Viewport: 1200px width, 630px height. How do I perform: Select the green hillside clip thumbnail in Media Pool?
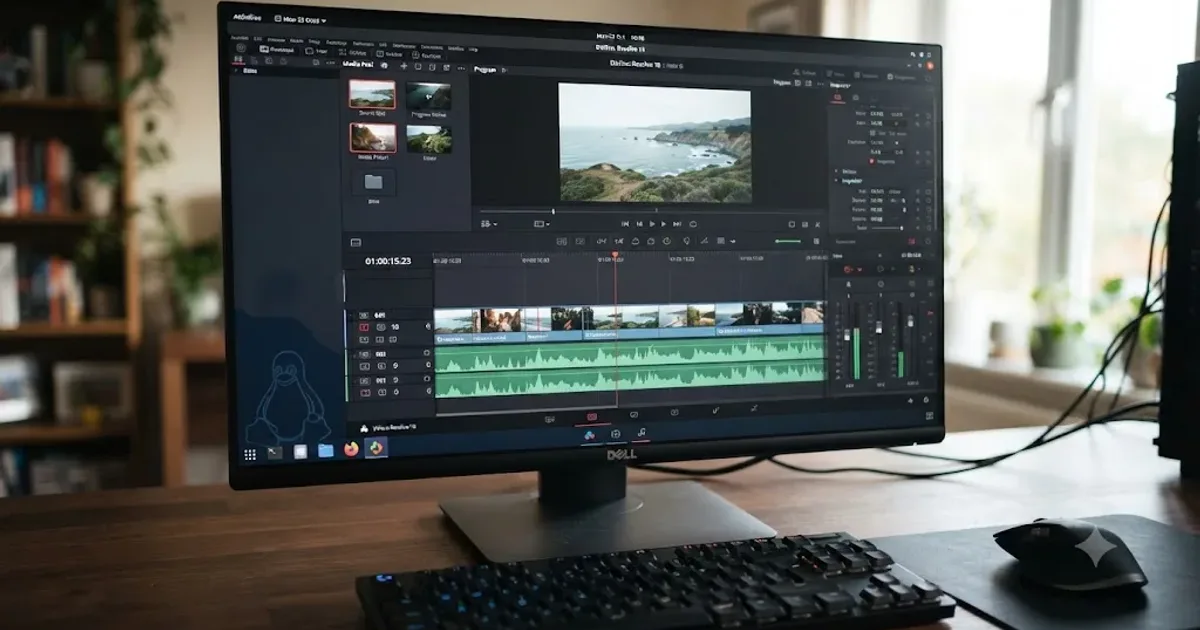tap(429, 139)
